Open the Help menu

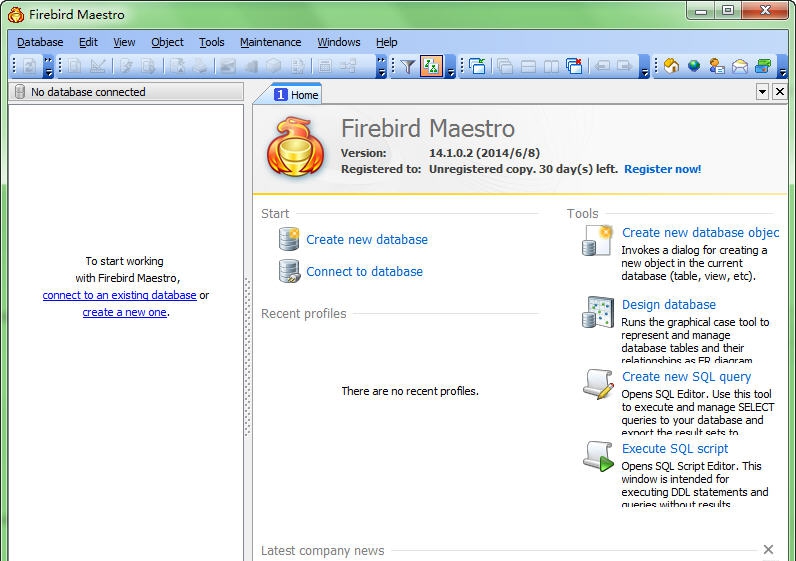pyautogui.click(x=386, y=42)
